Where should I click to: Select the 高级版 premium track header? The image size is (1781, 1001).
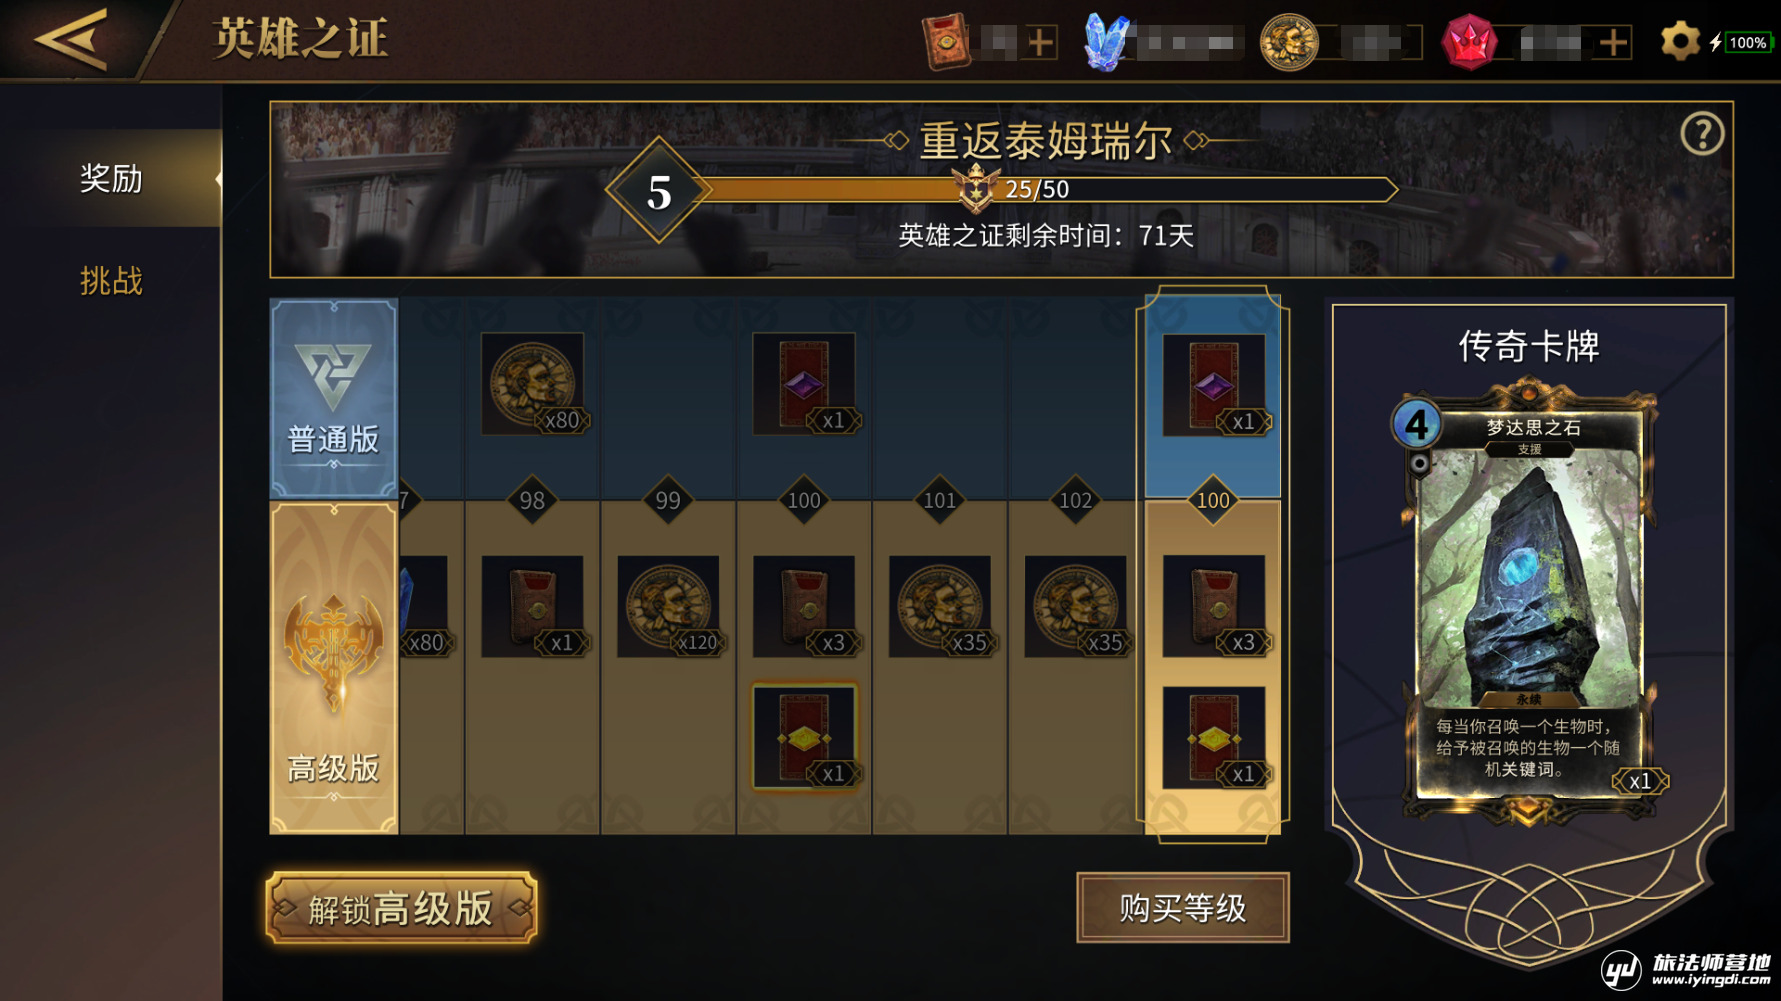[x=334, y=667]
